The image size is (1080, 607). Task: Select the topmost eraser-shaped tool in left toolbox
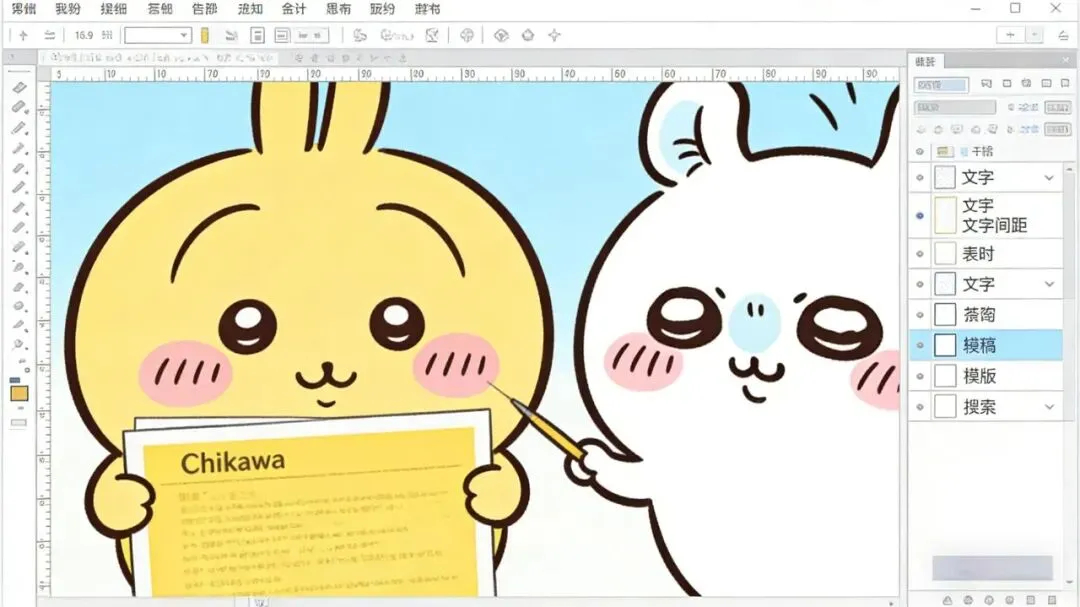coord(19,88)
